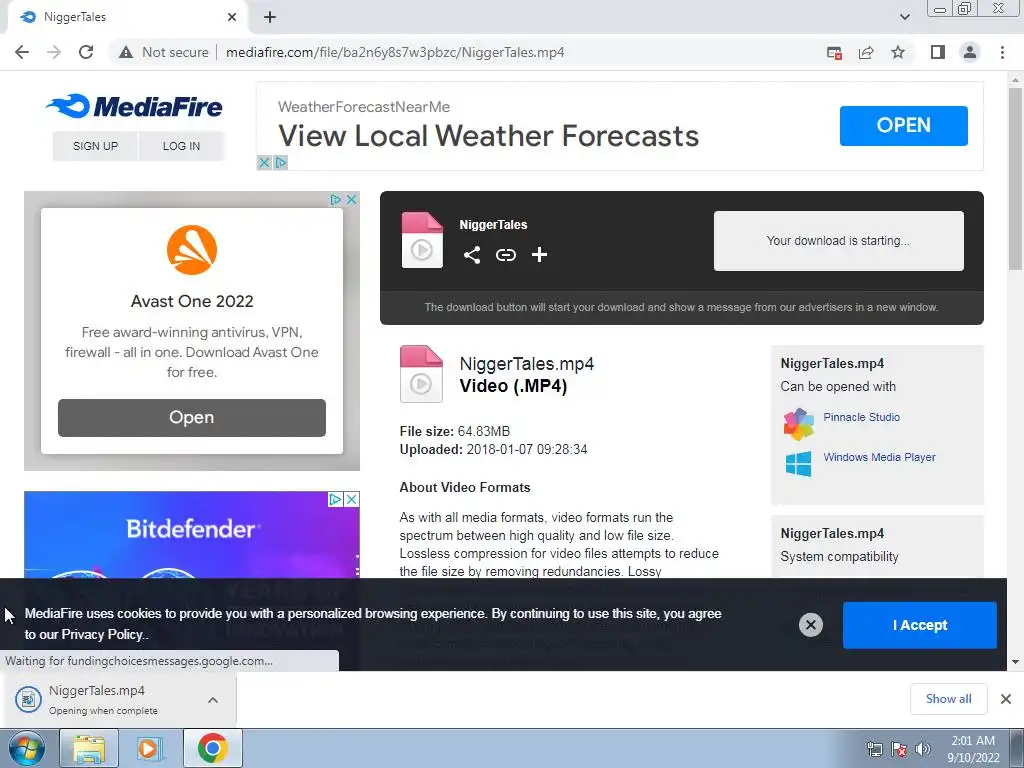
Task: Add the file to your account with plus icon
Action: coord(539,255)
